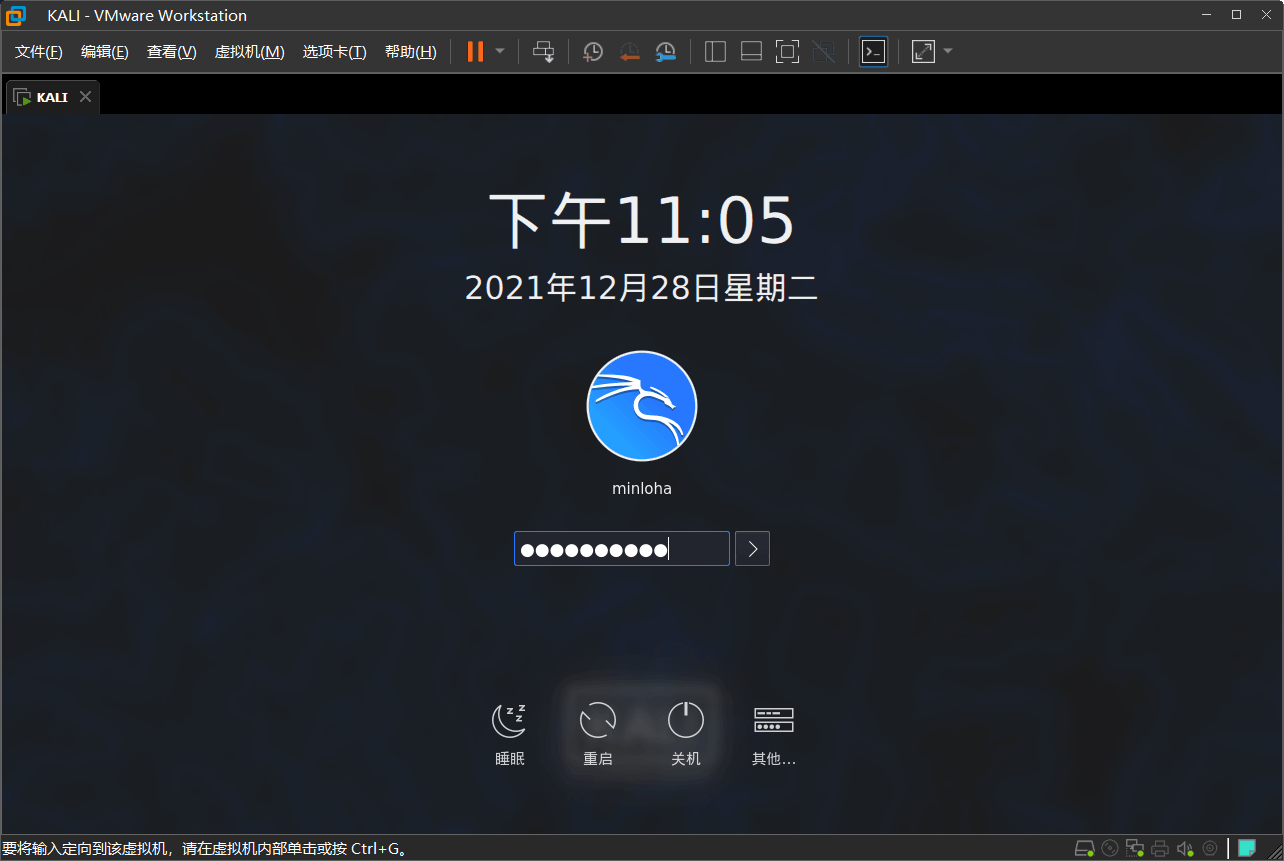Toggle the library sidebar view
The image size is (1284, 861).
(x=715, y=52)
